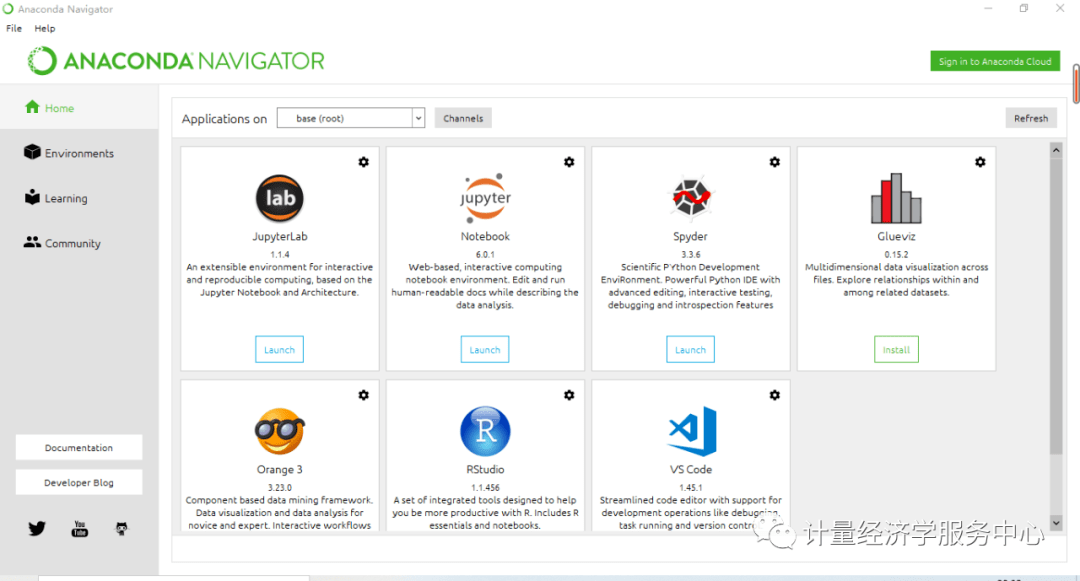Click the Learning book icon
The width and height of the screenshot is (1080, 581).
32,197
